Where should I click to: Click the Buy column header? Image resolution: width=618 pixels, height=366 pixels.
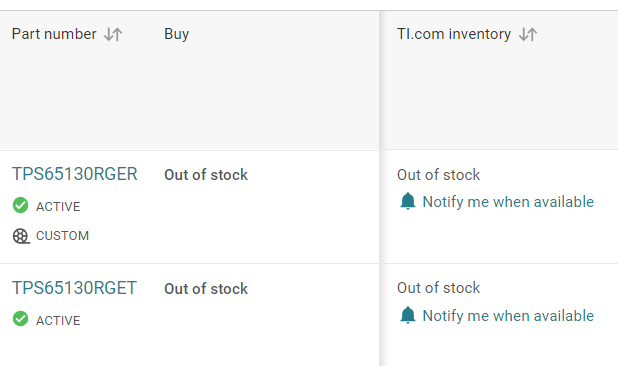coord(177,34)
